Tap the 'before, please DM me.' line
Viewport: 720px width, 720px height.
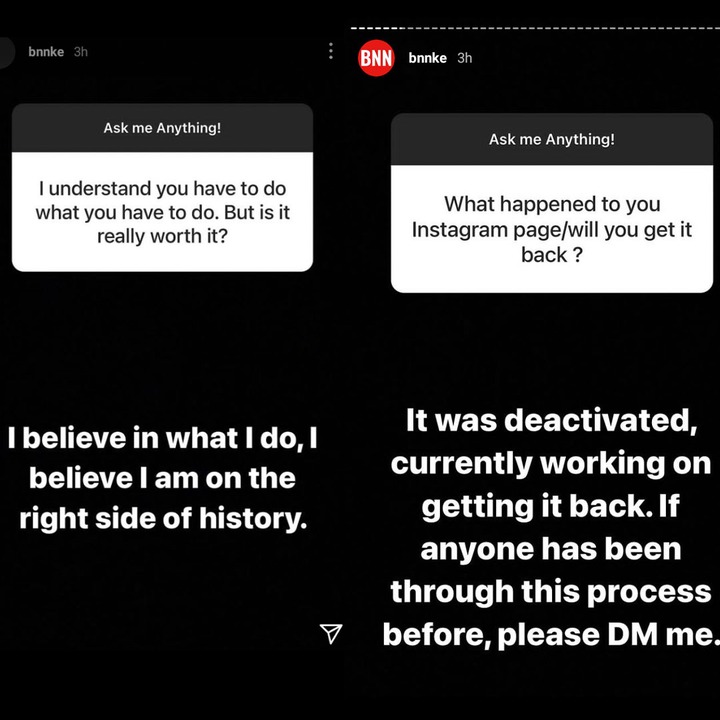(551, 635)
